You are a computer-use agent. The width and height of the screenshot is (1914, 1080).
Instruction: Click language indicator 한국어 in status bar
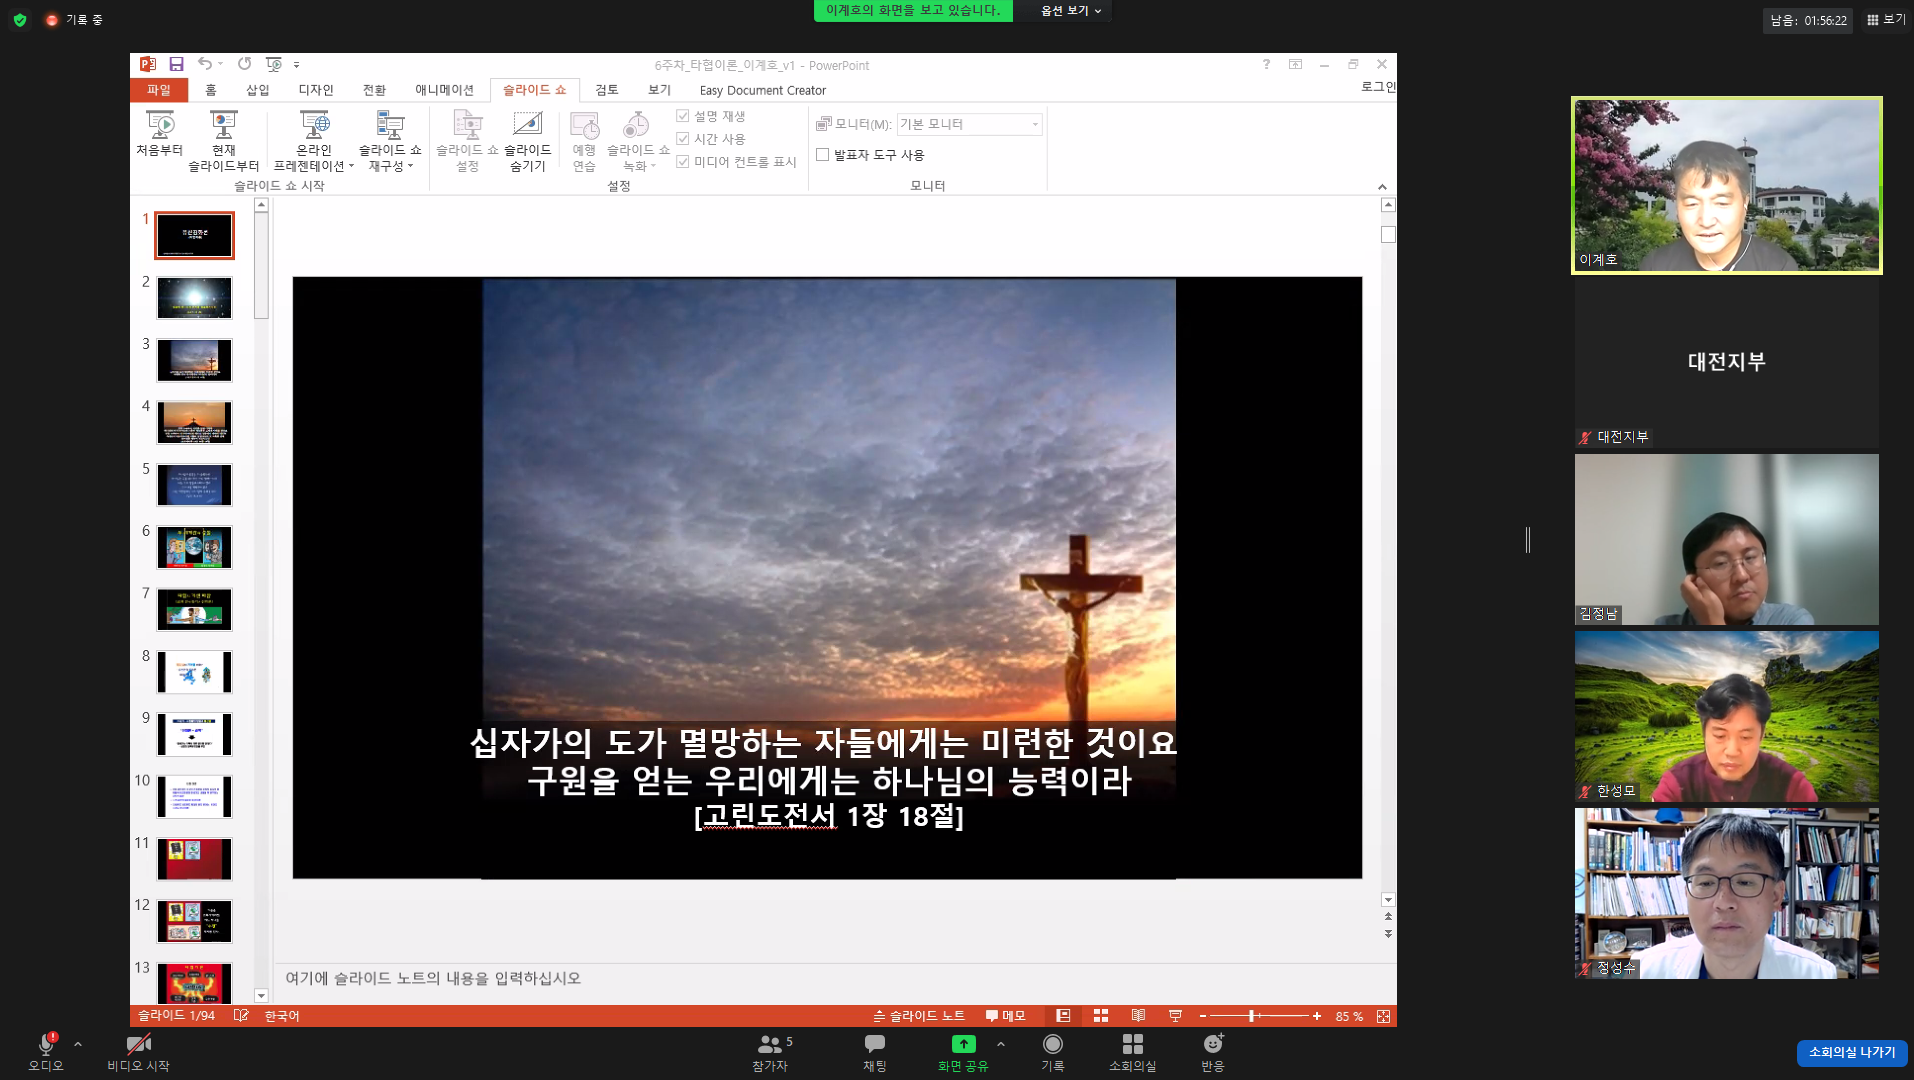tap(282, 1016)
